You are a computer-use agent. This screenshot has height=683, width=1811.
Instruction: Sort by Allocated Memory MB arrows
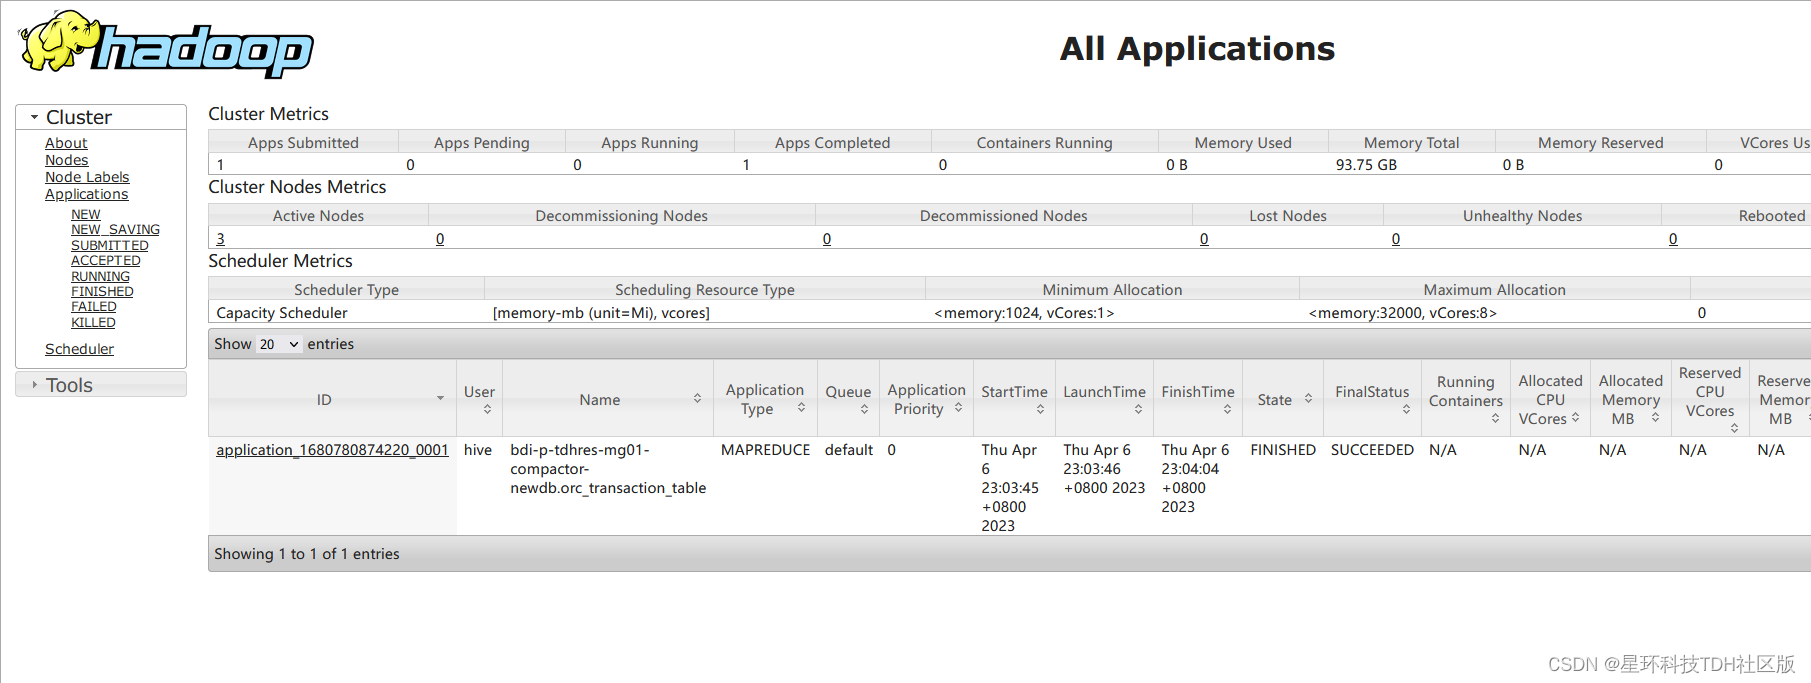point(1655,417)
